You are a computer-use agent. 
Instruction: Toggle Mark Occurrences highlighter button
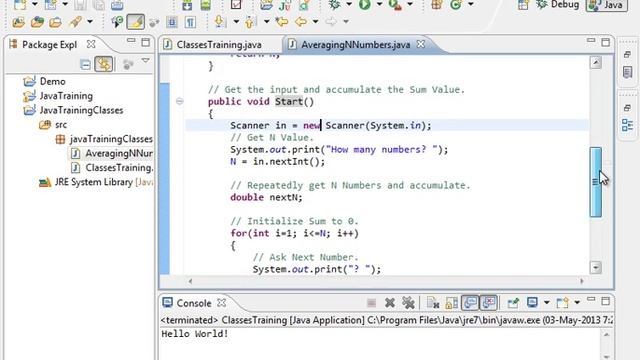[x=136, y=22]
